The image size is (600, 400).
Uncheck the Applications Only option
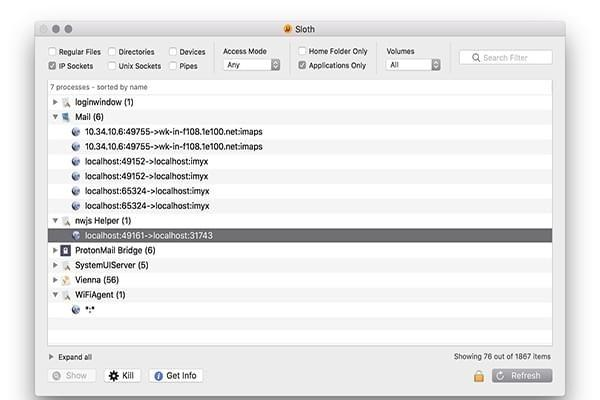pos(302,65)
